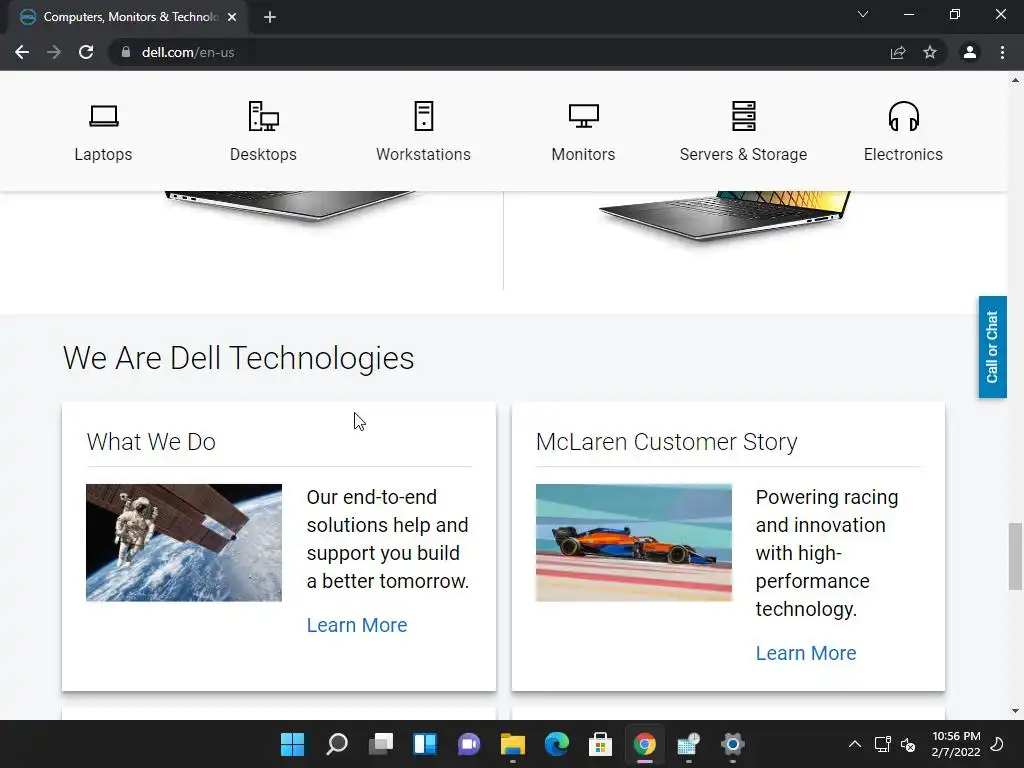Screen dimensions: 1024x768
Task: Open the Call or Chat side tab
Action: pos(992,347)
